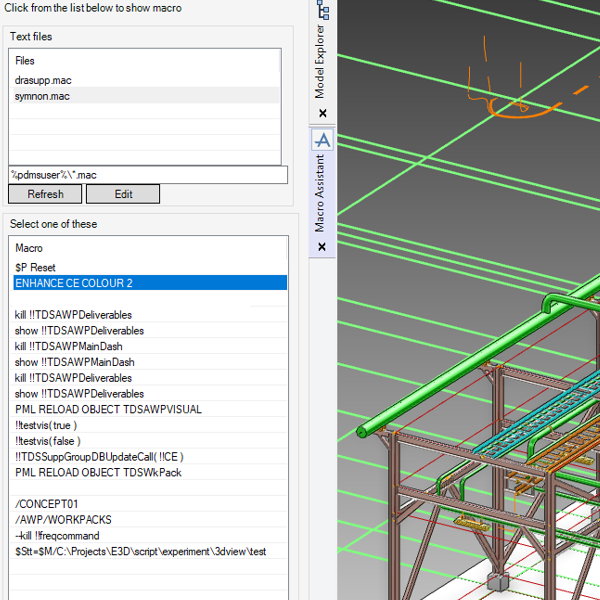Open the Model Explorer tree icon
This screenshot has height=600, width=600.
pyautogui.click(x=323, y=10)
